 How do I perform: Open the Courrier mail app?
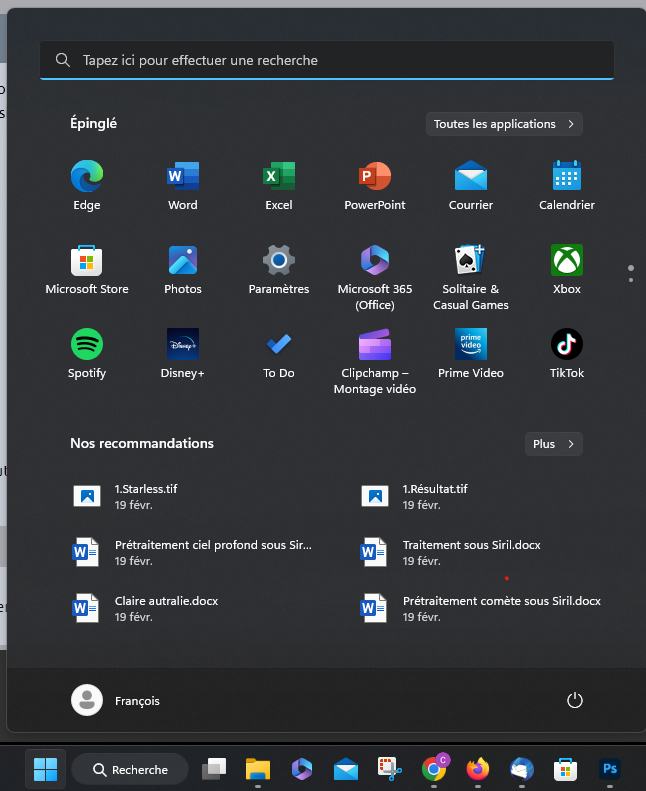point(471,186)
